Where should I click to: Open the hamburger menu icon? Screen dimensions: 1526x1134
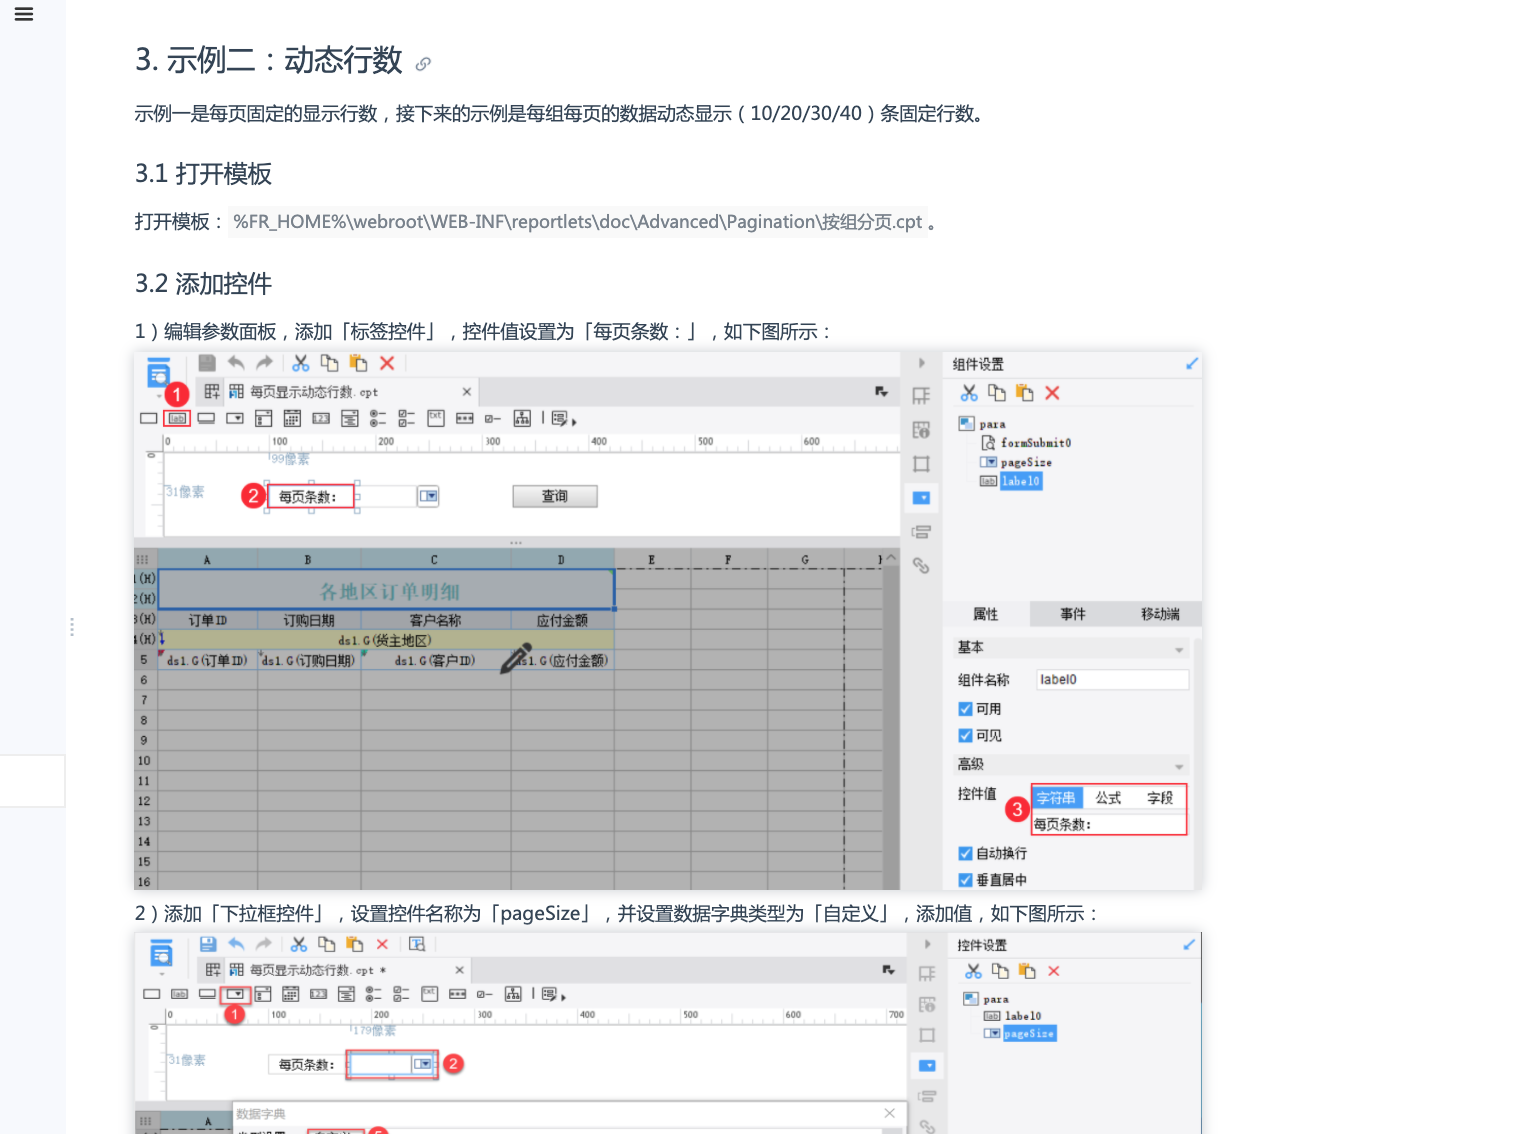(x=24, y=14)
